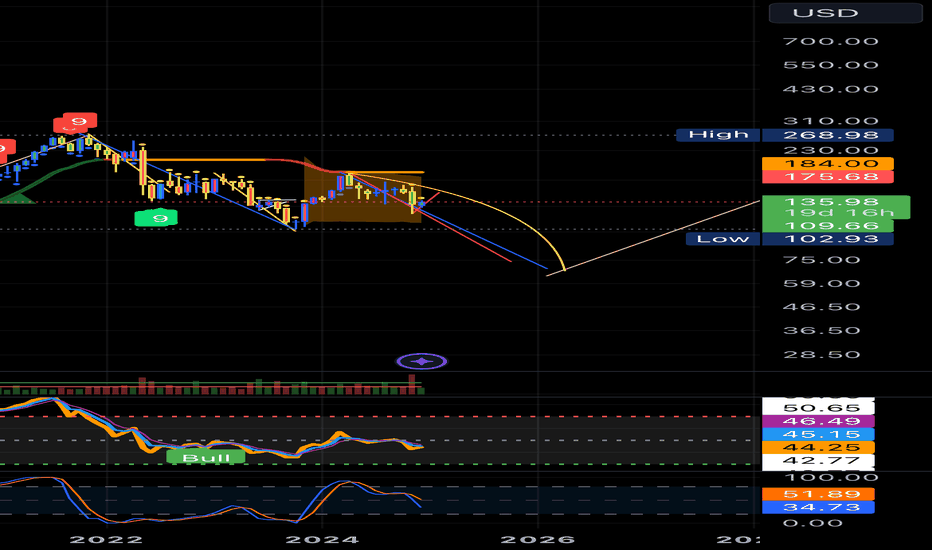
Task: Click the purple sparkle event icon
Action: (x=421, y=361)
